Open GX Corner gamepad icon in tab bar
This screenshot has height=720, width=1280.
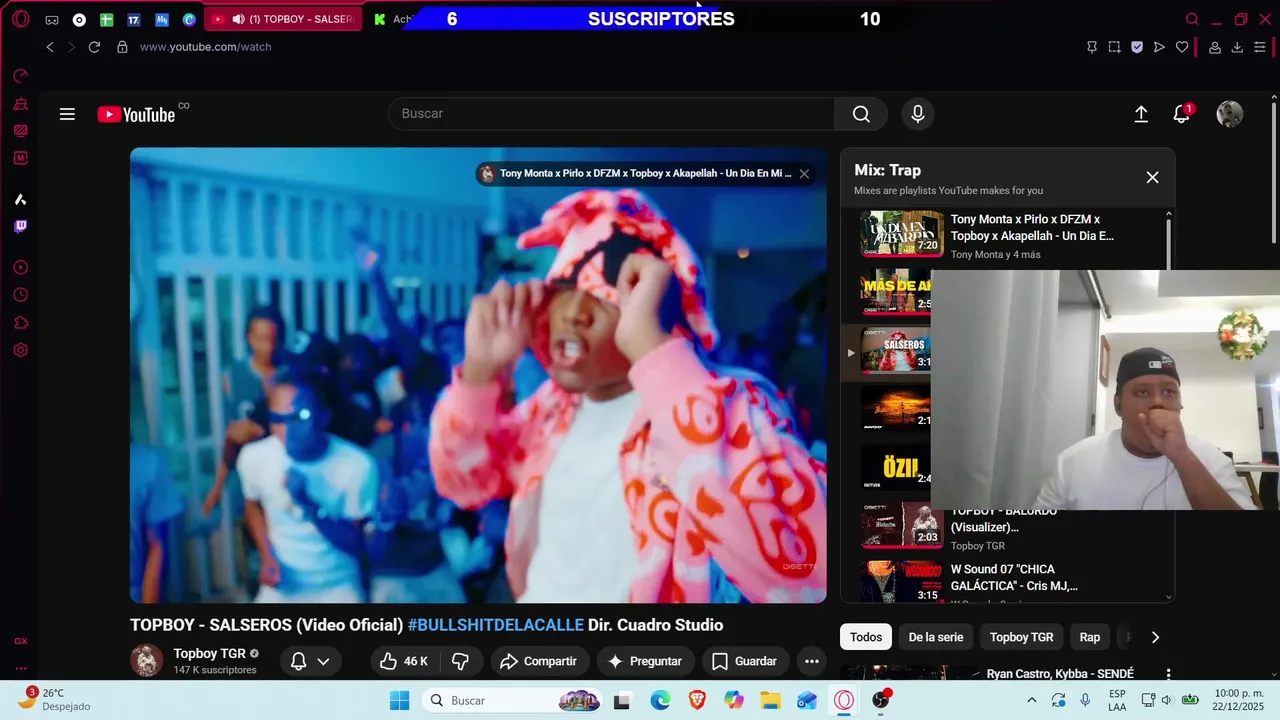52,20
